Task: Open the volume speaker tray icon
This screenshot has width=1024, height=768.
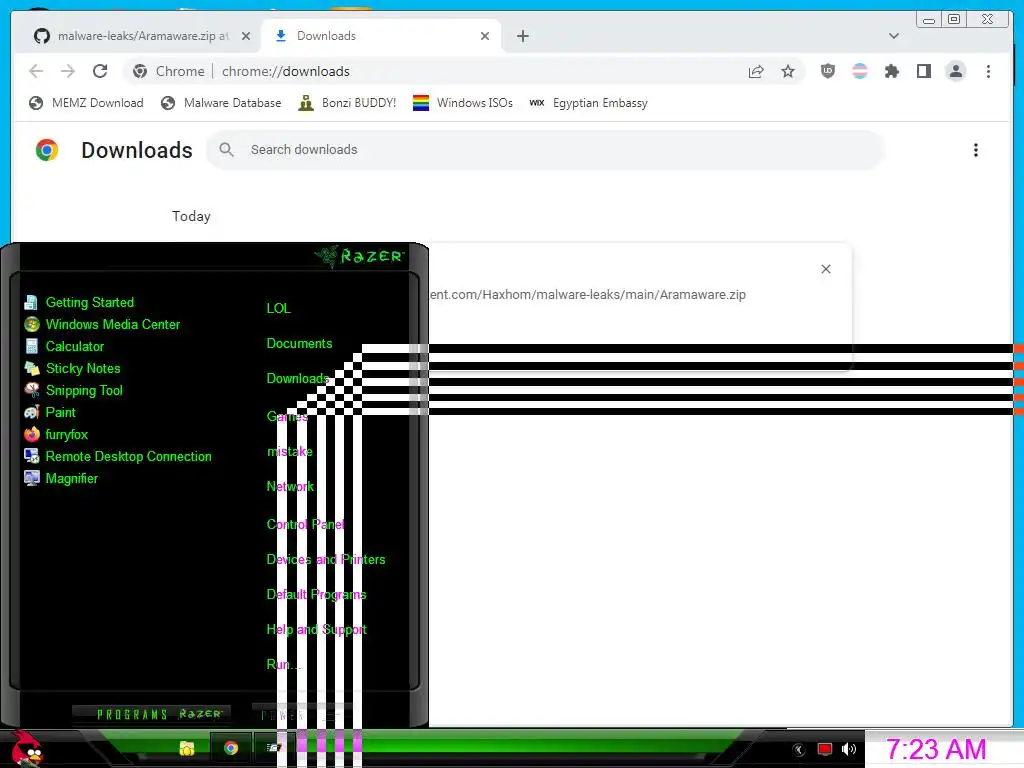Action: pyautogui.click(x=849, y=750)
